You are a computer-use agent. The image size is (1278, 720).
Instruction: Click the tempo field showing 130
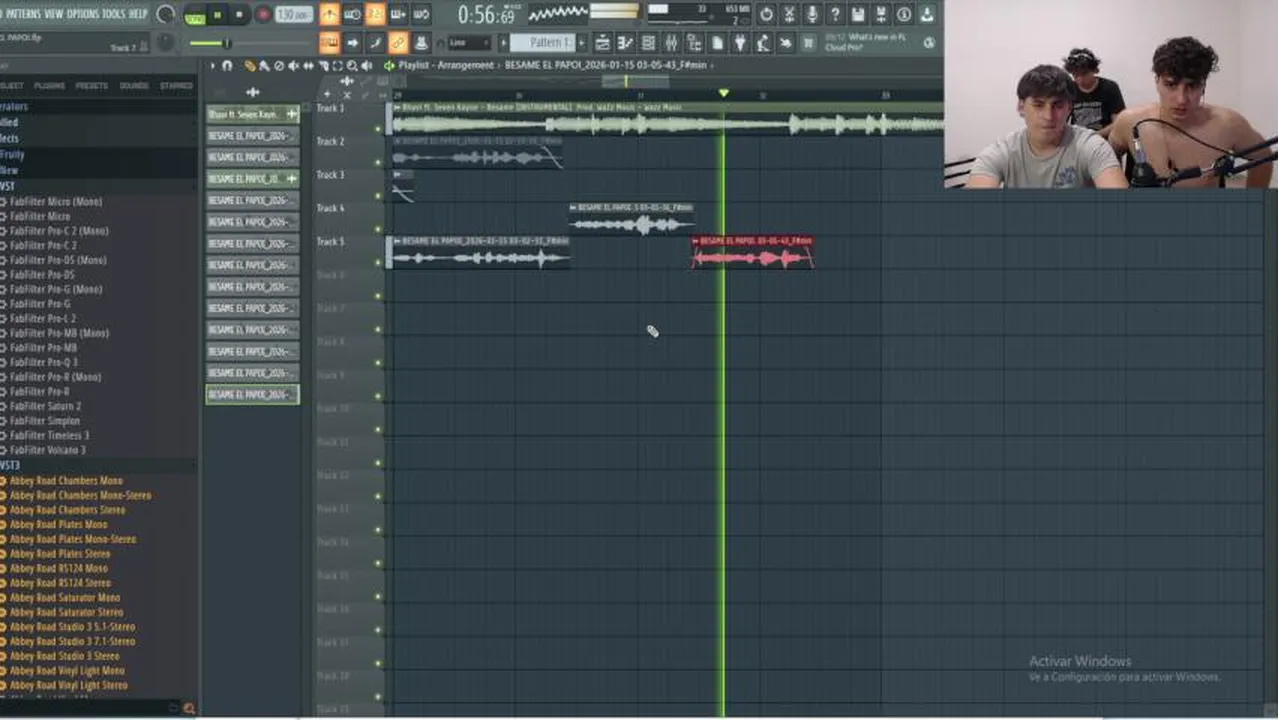pyautogui.click(x=294, y=15)
